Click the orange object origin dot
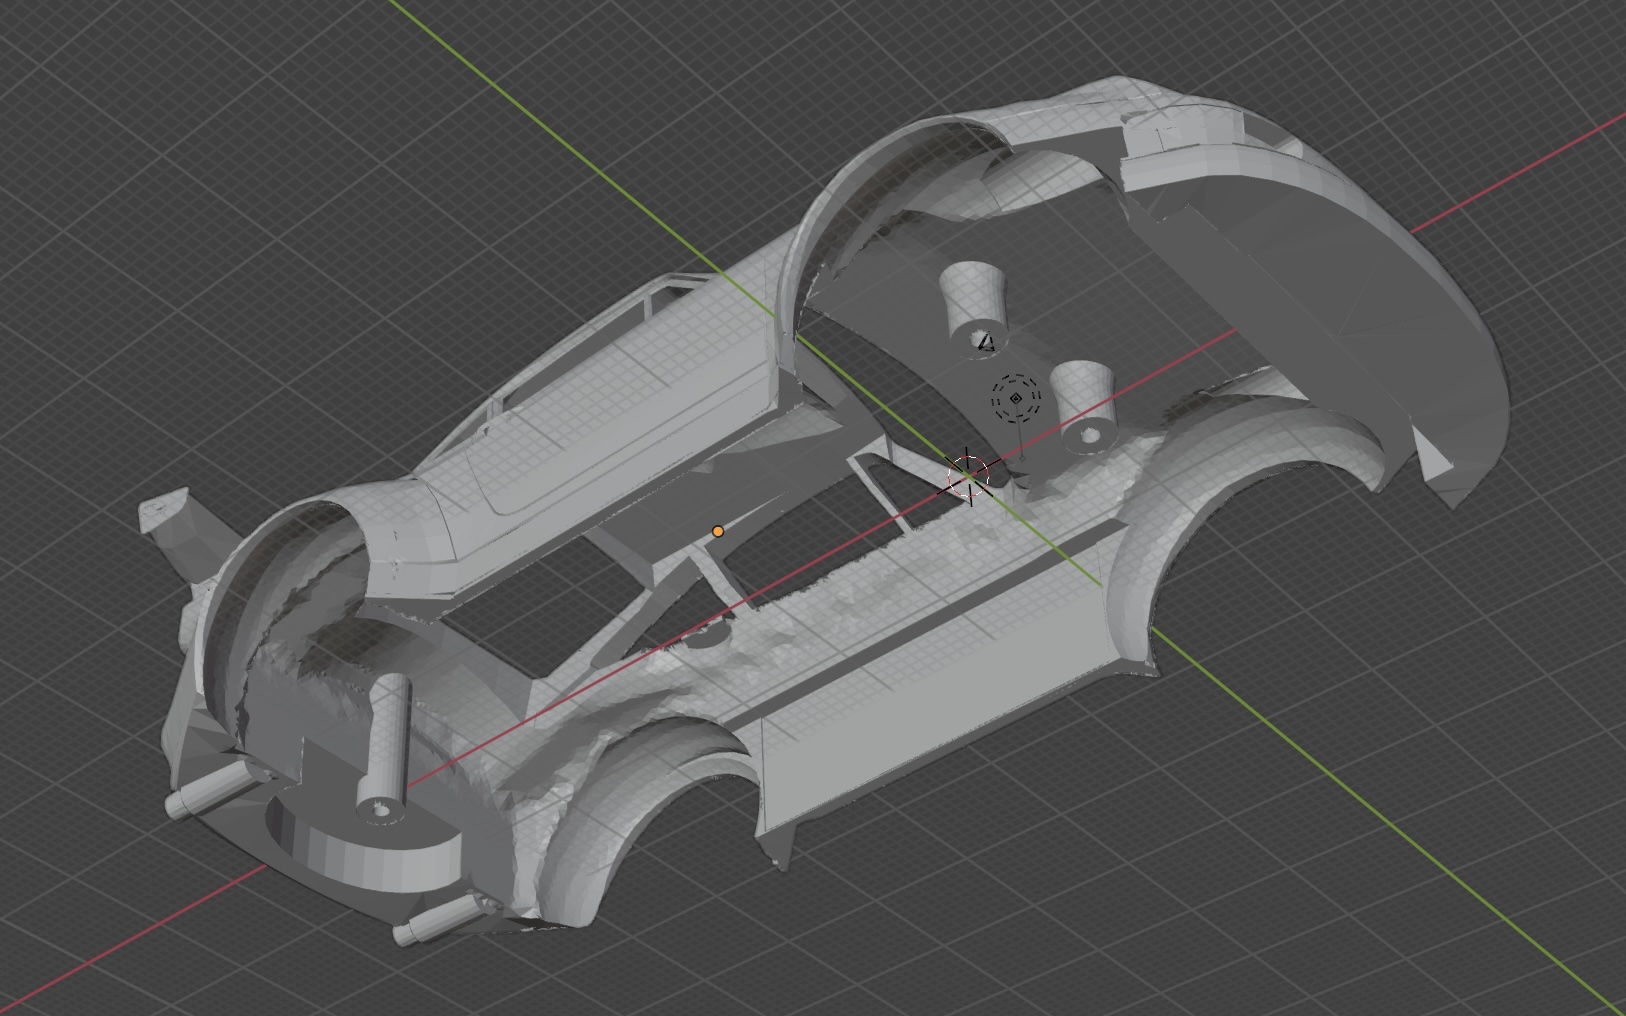This screenshot has height=1016, width=1626. tap(718, 531)
